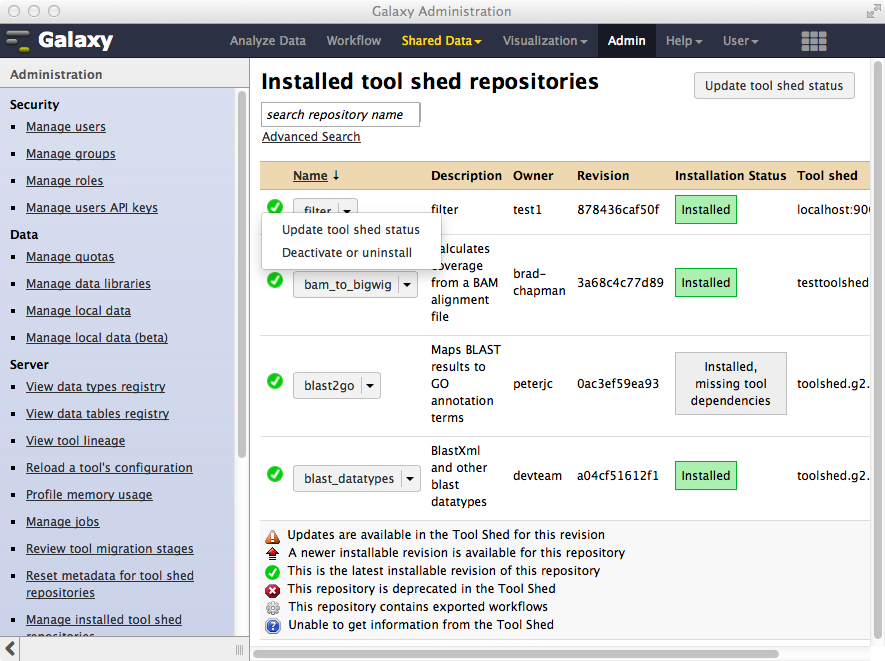Viewport: 885px width, 661px height.
Task: Click owner peterjc cell
Action: (x=533, y=384)
